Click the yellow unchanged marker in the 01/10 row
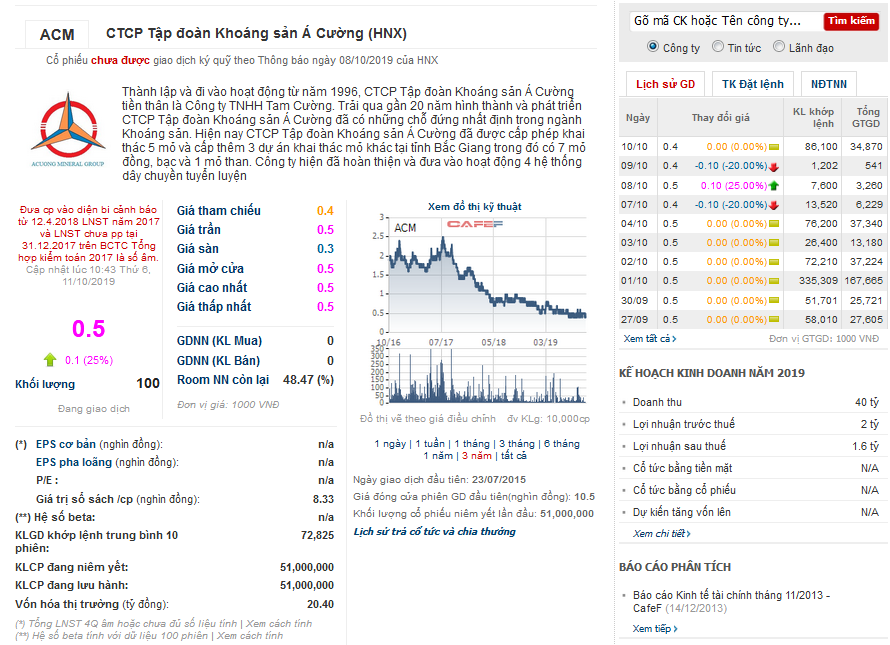The height and width of the screenshot is (645, 890). [774, 281]
